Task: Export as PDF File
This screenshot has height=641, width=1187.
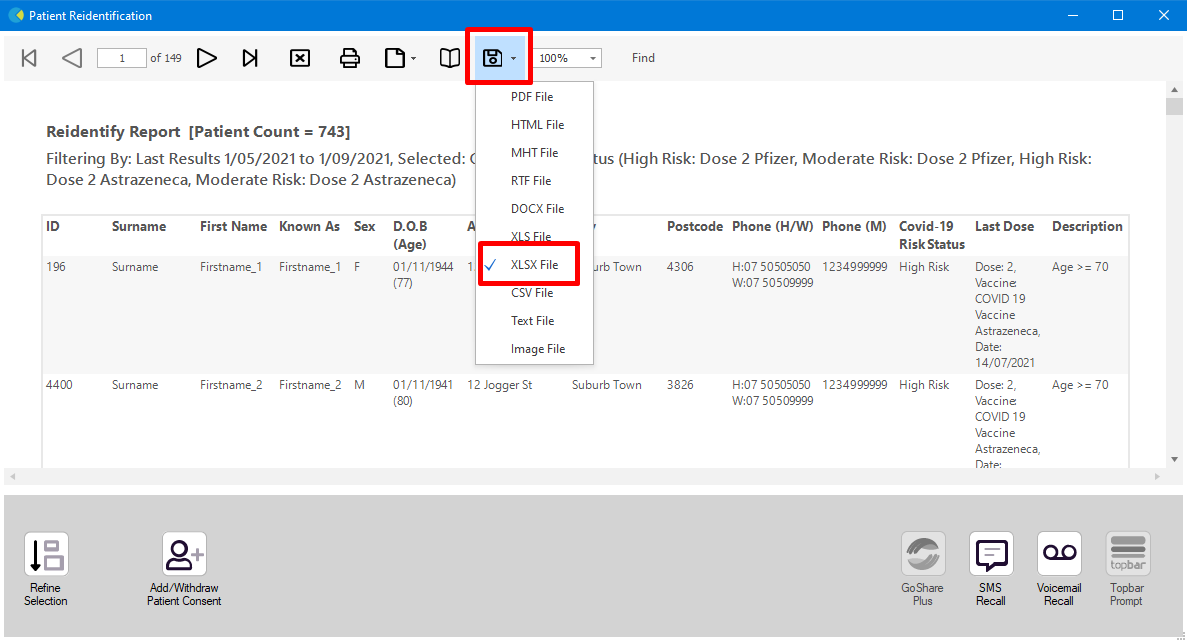Action: pos(534,97)
